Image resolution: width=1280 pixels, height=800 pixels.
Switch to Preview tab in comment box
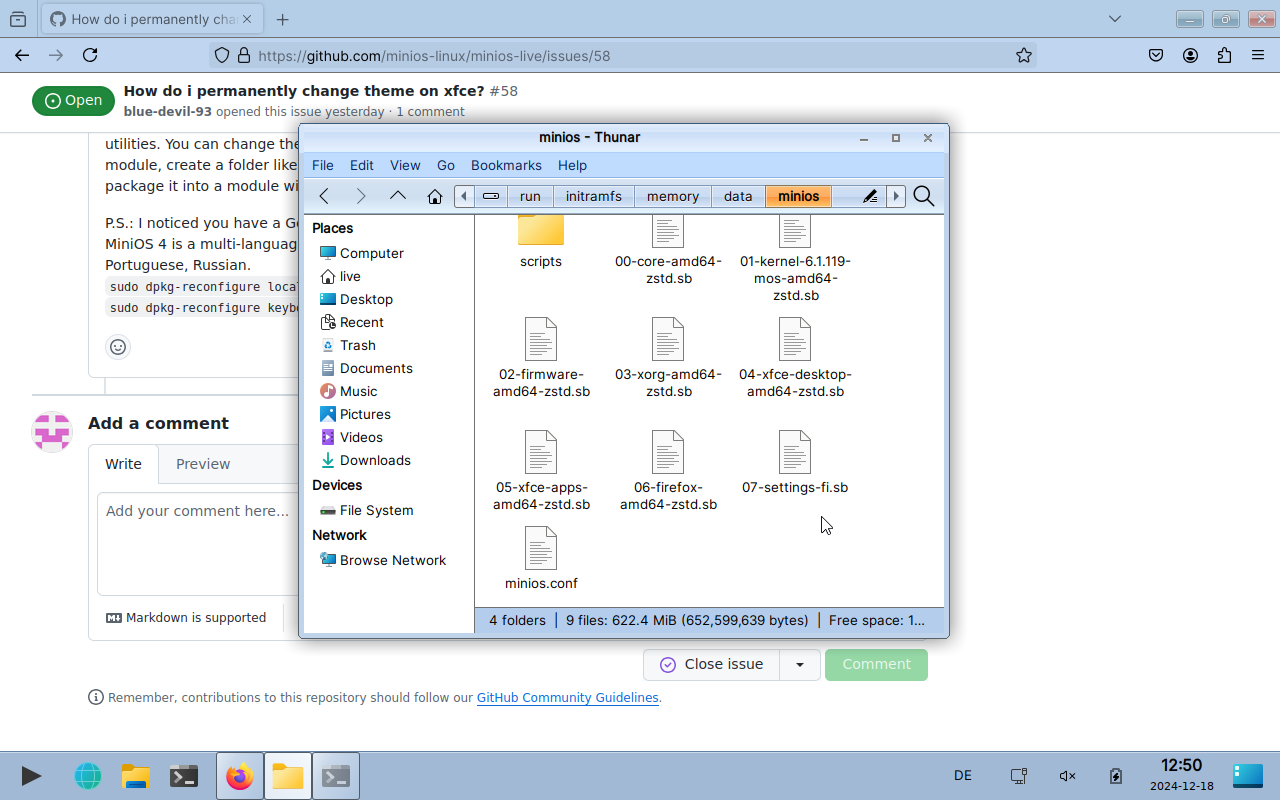coord(203,464)
